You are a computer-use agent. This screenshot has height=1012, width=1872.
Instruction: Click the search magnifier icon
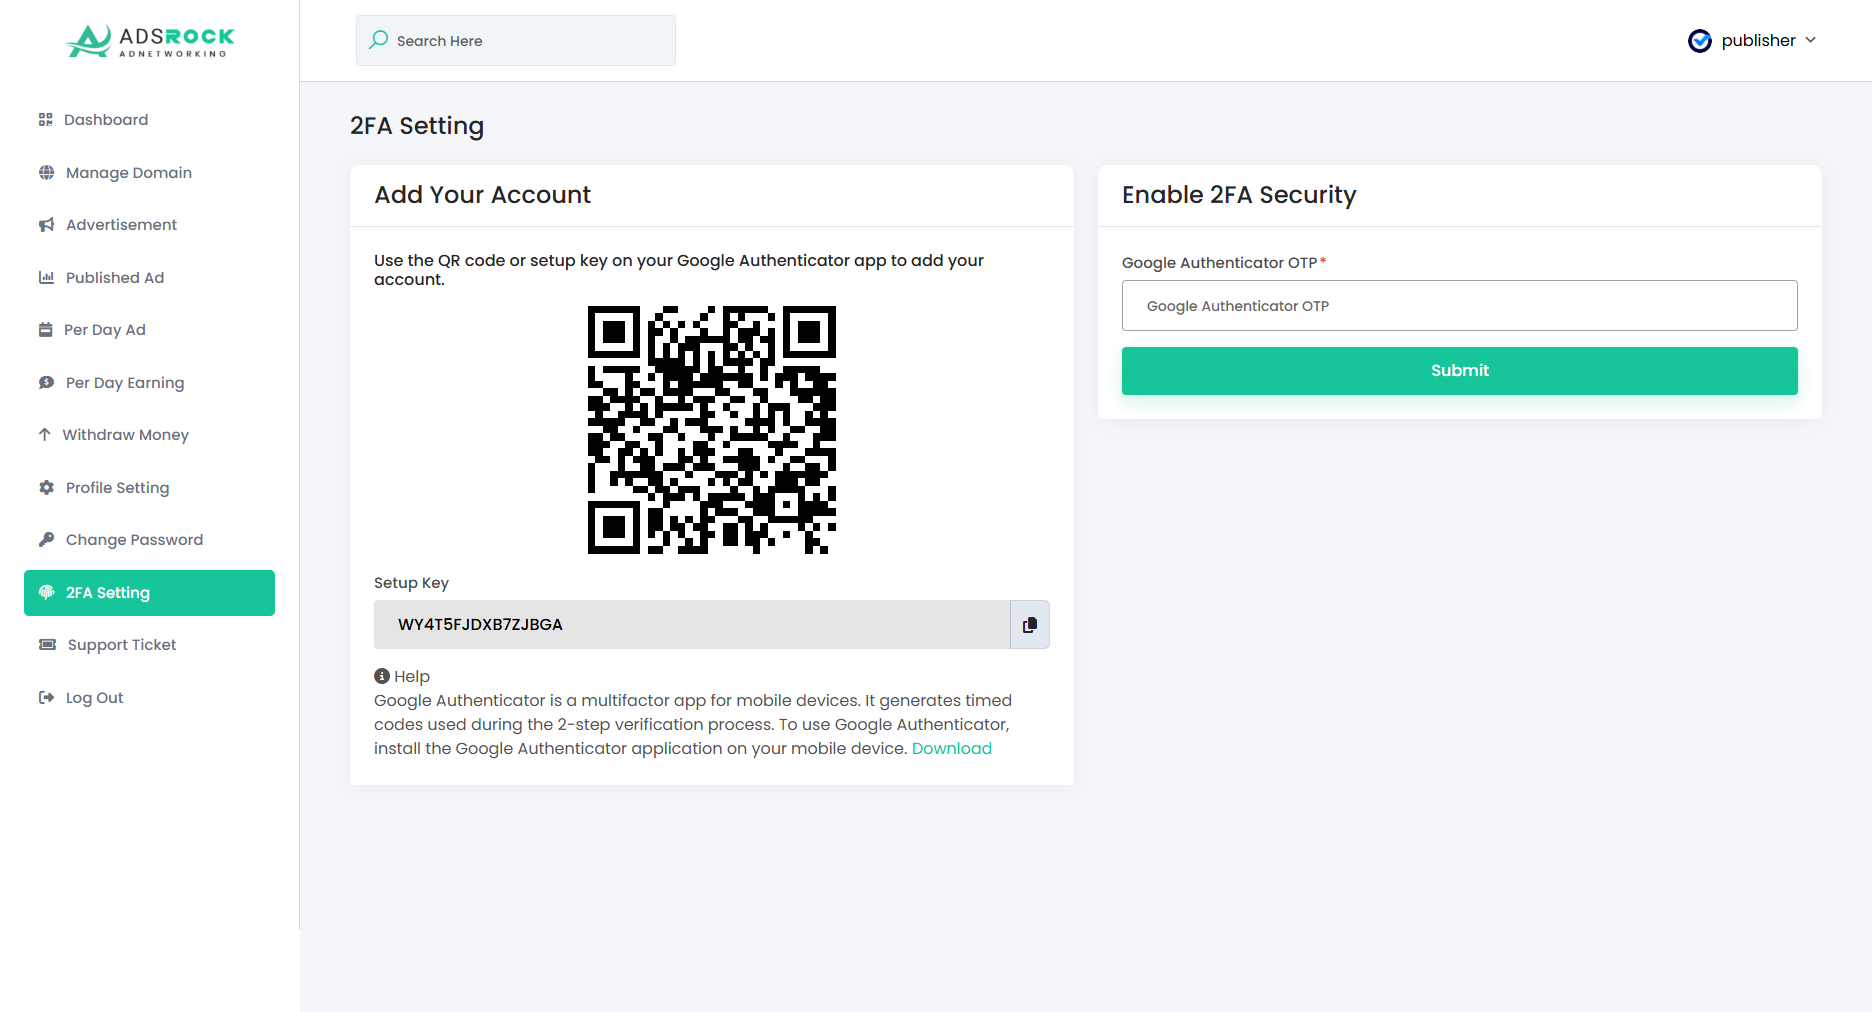(379, 40)
